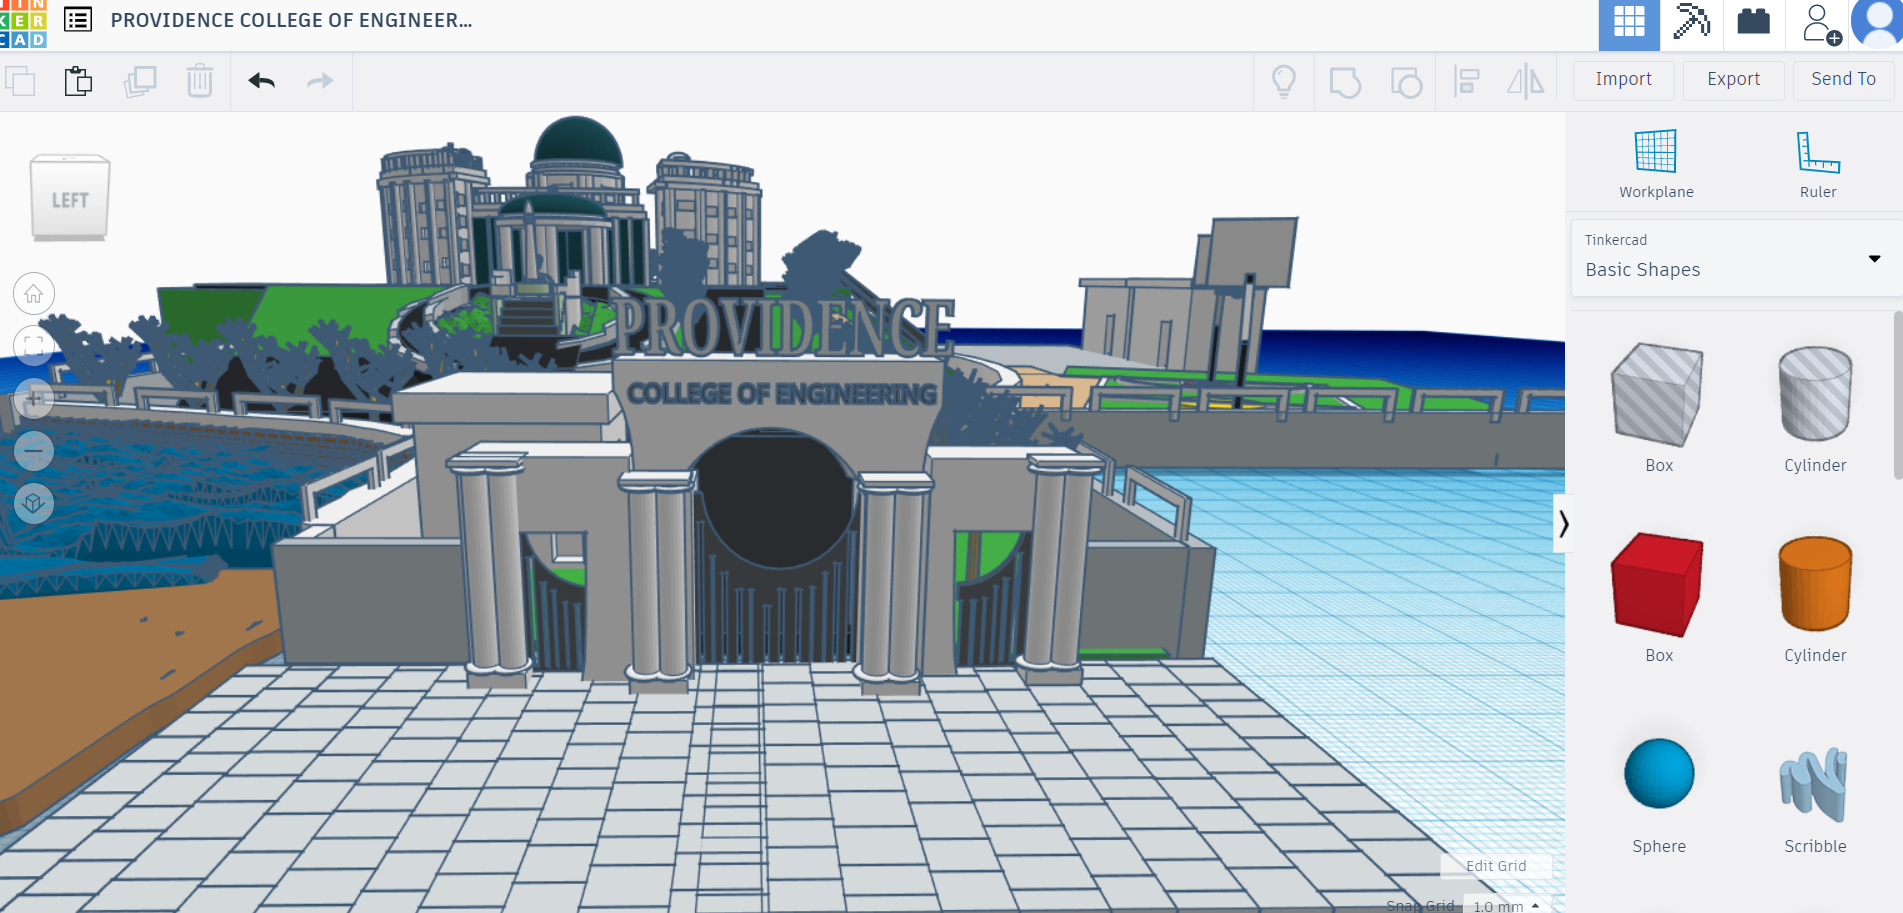The height and width of the screenshot is (913, 1903).
Task: Click the Group shapes icon
Action: (x=1345, y=82)
